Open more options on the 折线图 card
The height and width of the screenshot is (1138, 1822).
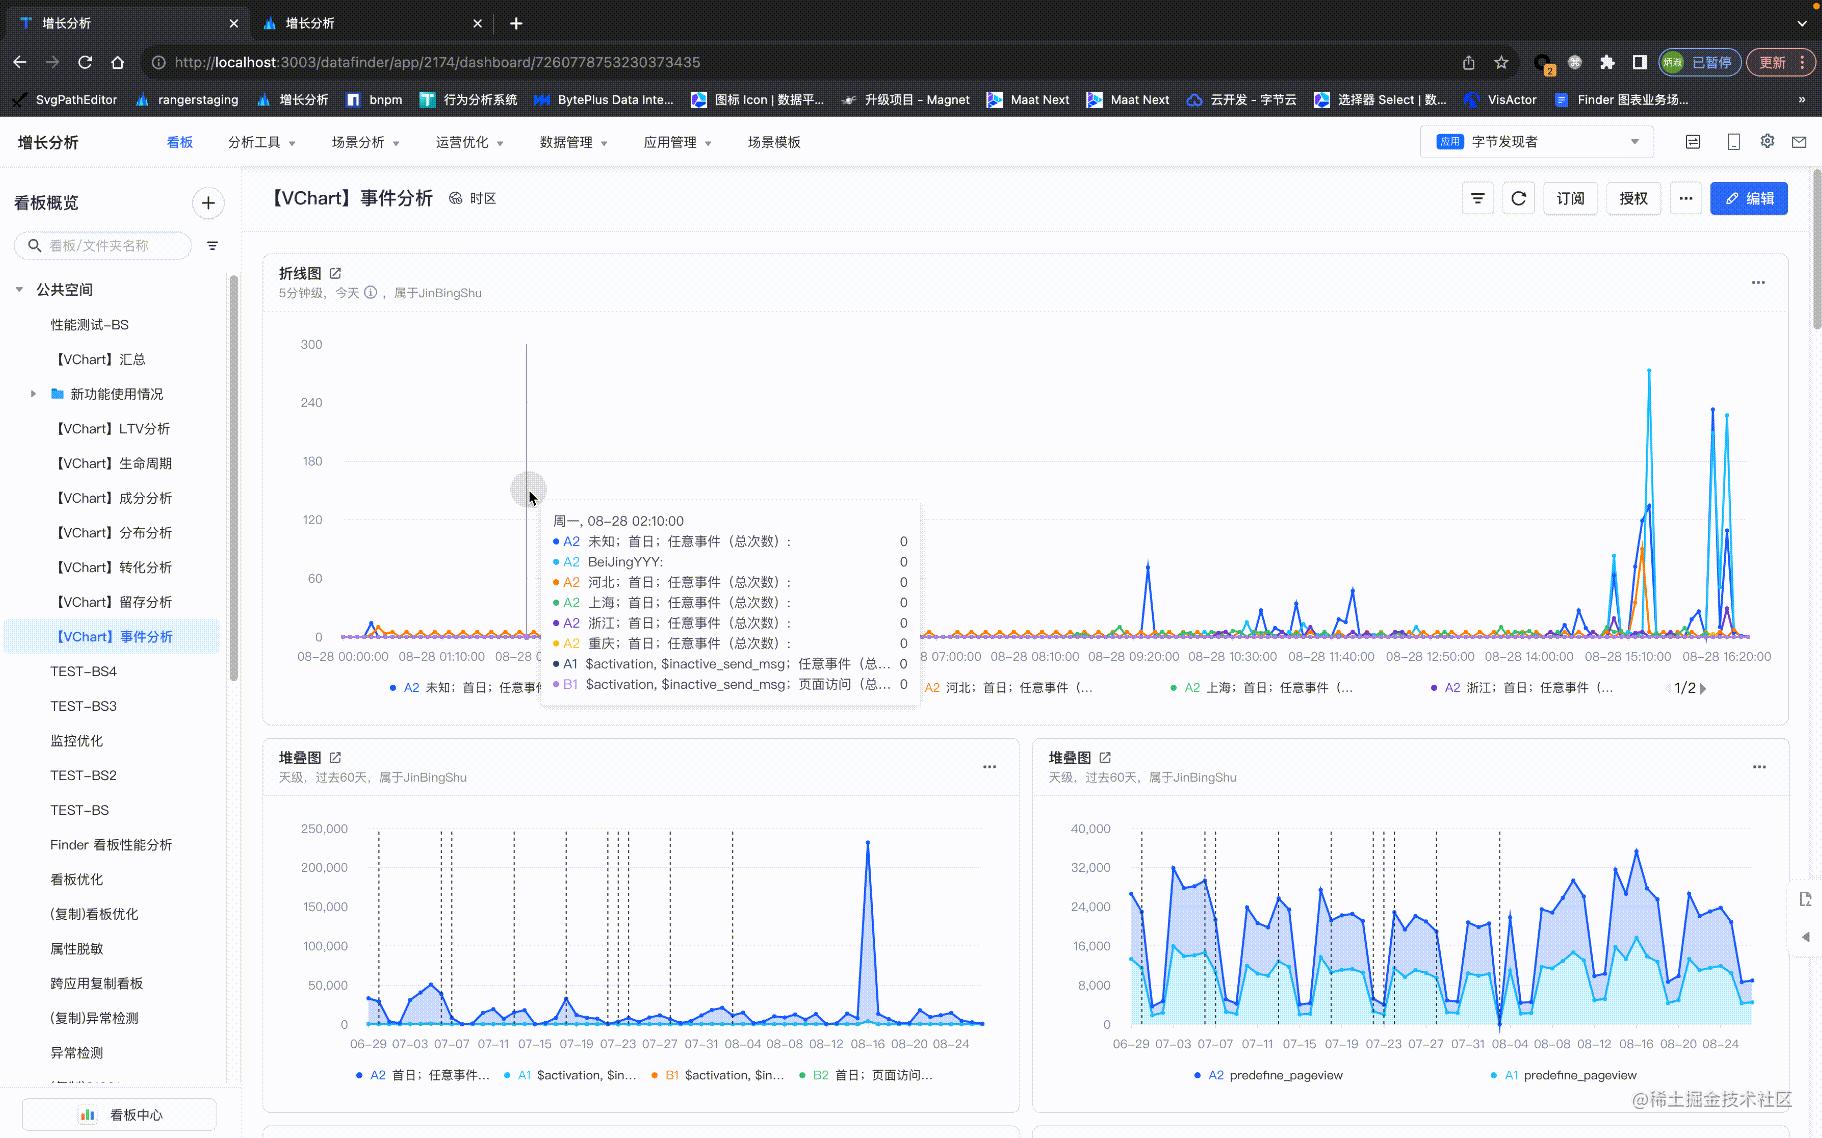pyautogui.click(x=1757, y=283)
